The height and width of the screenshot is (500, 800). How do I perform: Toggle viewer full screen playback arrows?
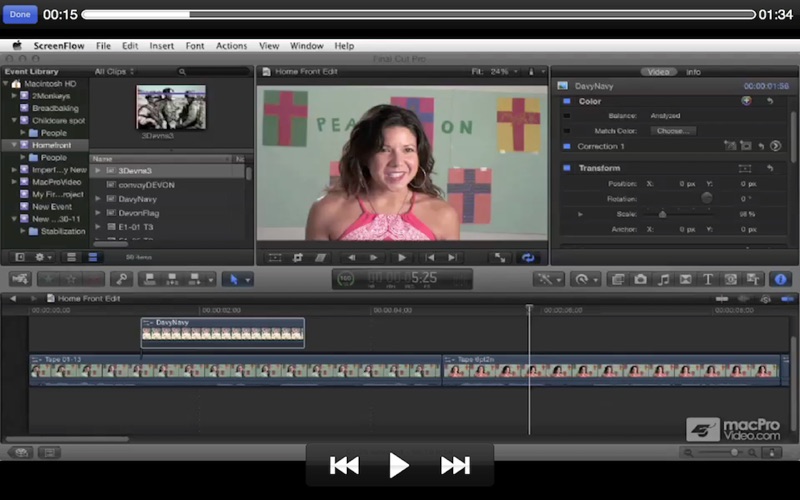click(x=499, y=258)
